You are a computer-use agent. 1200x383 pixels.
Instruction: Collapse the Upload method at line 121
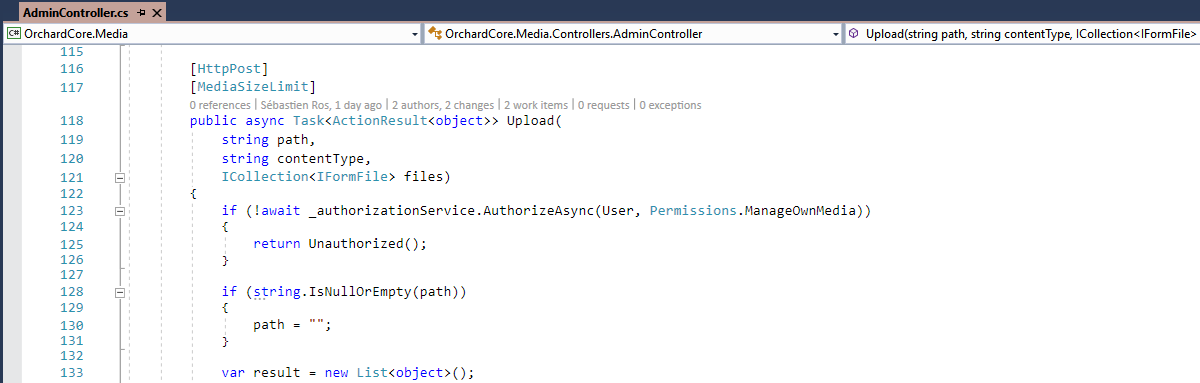[119, 177]
